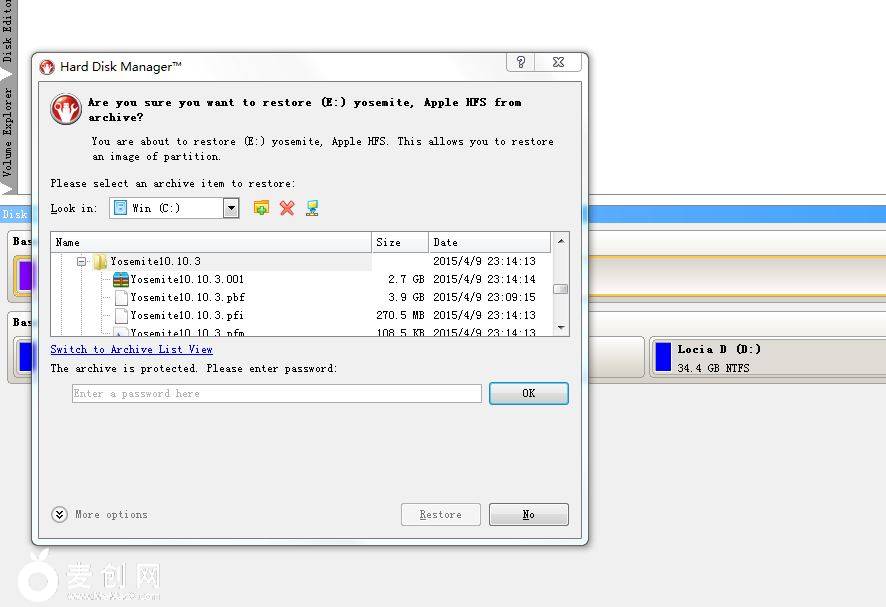Select the Yosemite10.10.3.pbf file
The width and height of the screenshot is (886, 607).
pos(186,297)
